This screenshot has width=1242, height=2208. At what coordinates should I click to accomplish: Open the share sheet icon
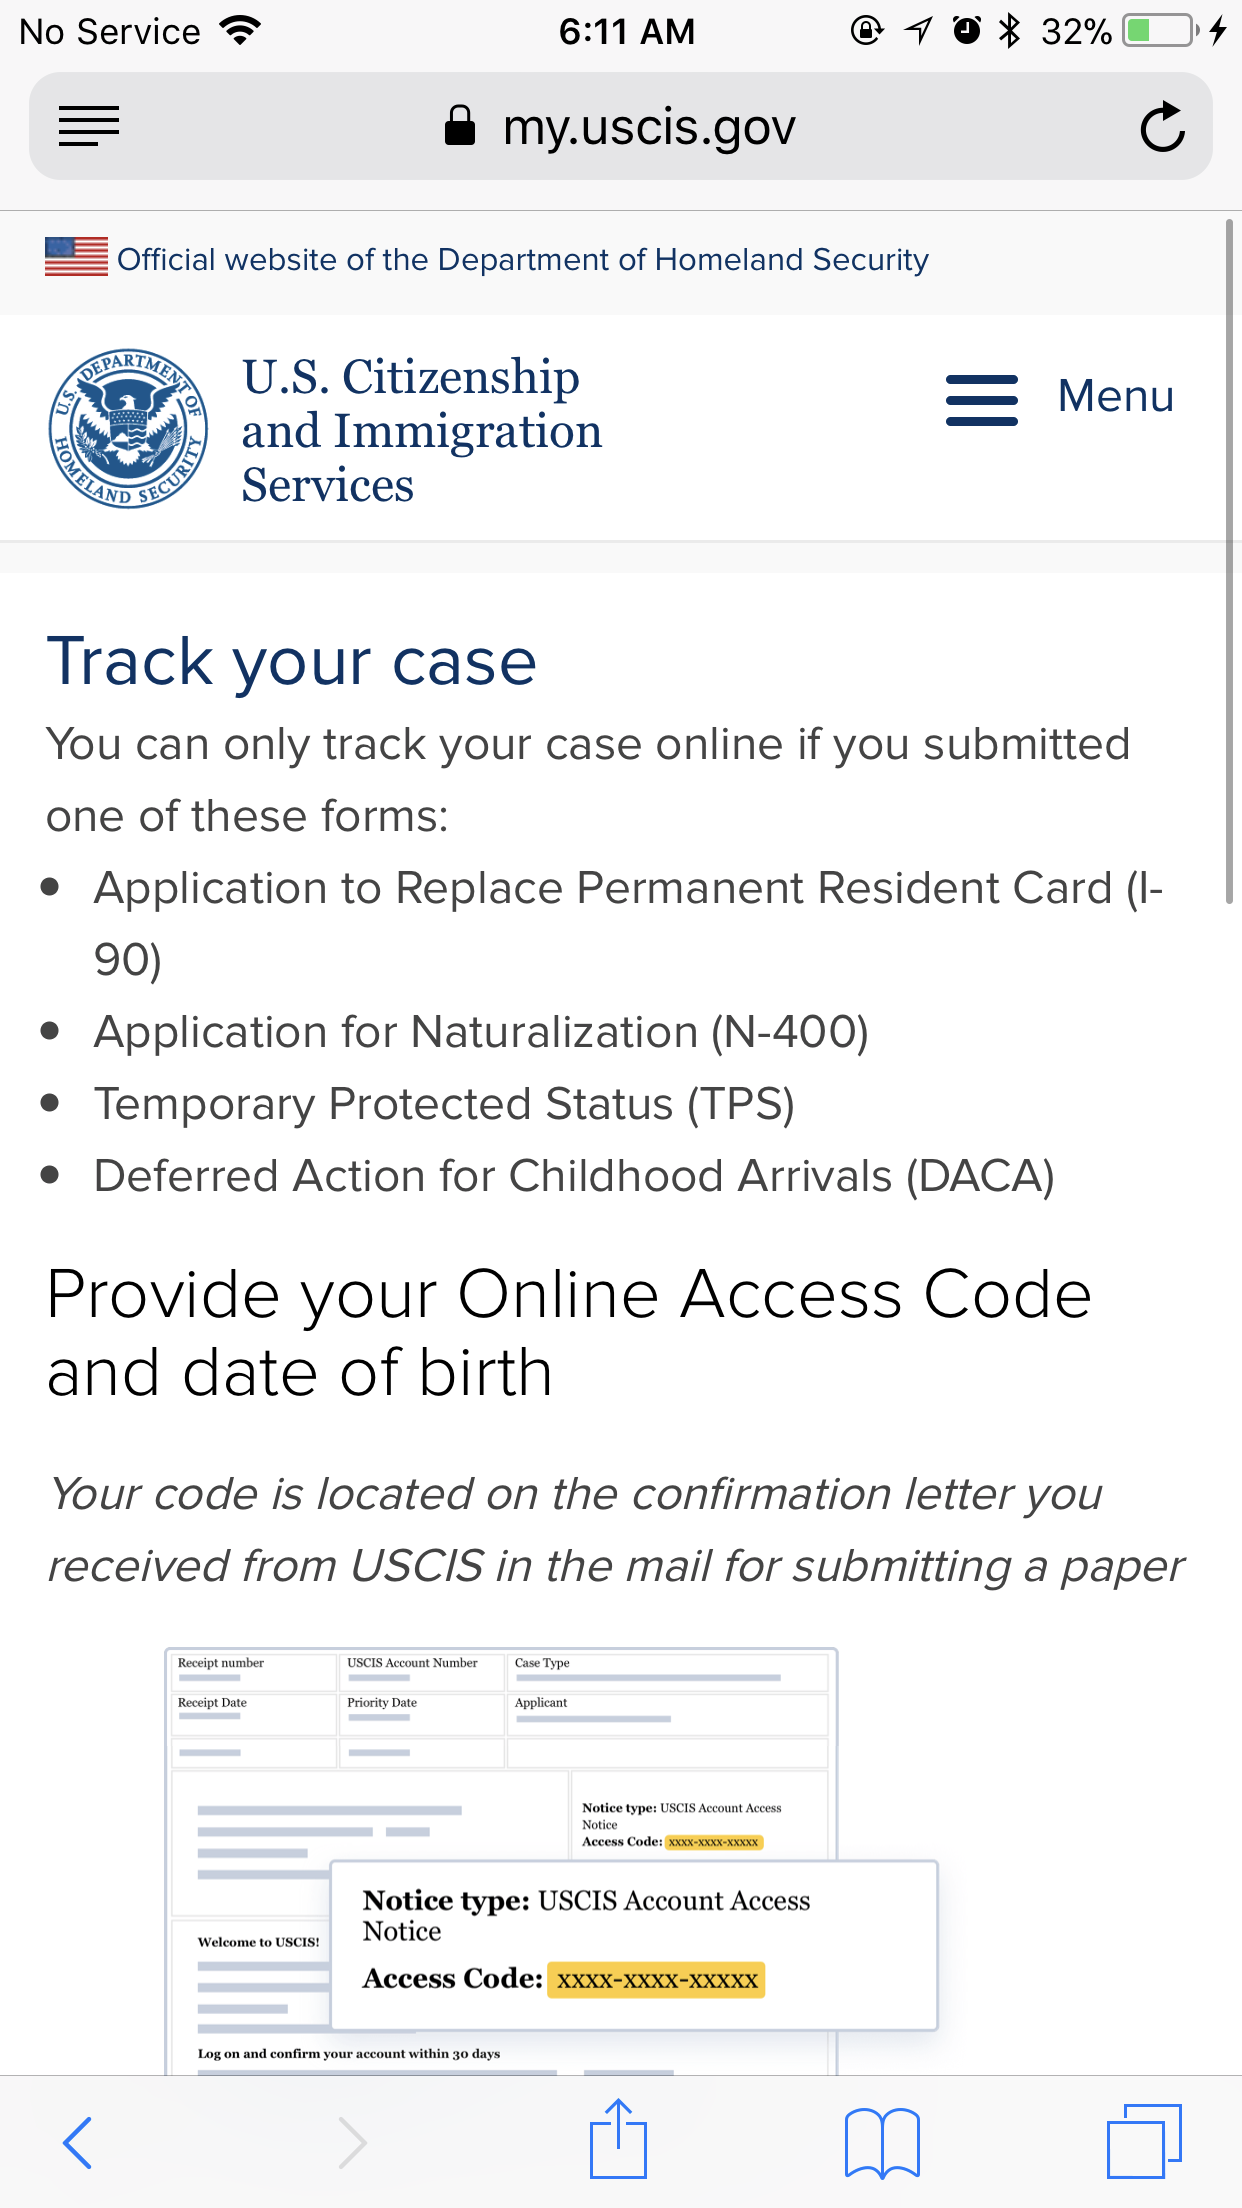tap(618, 2138)
